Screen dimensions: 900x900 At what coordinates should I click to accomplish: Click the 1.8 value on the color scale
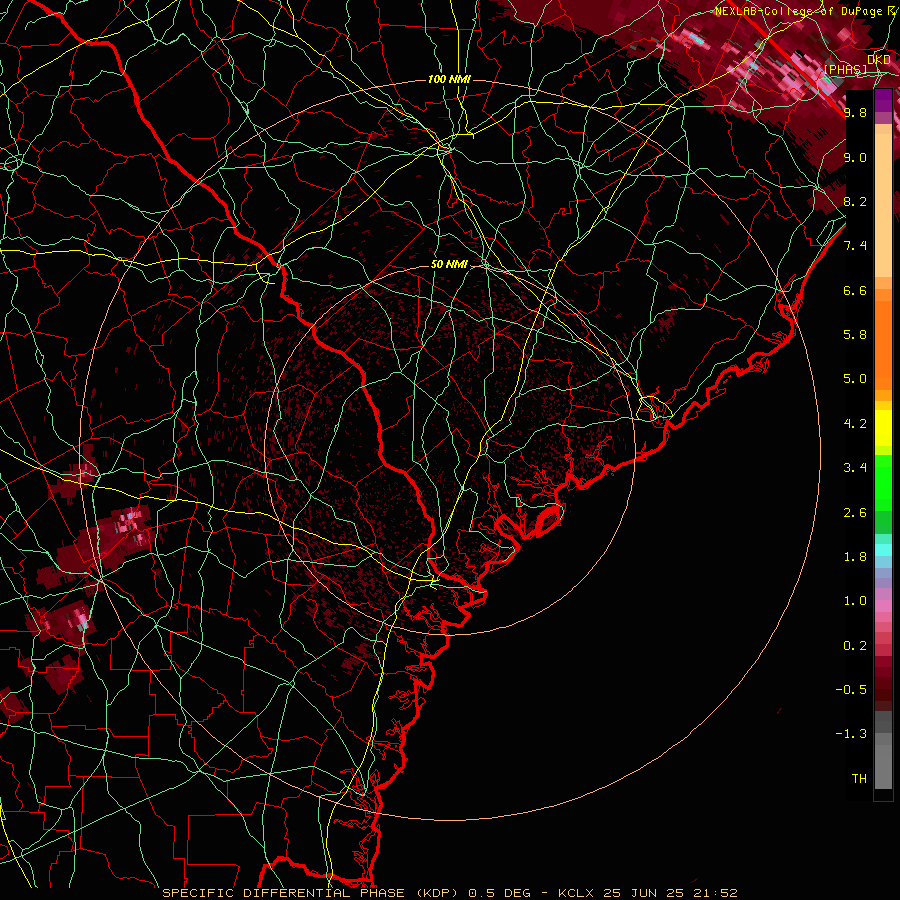pos(855,557)
